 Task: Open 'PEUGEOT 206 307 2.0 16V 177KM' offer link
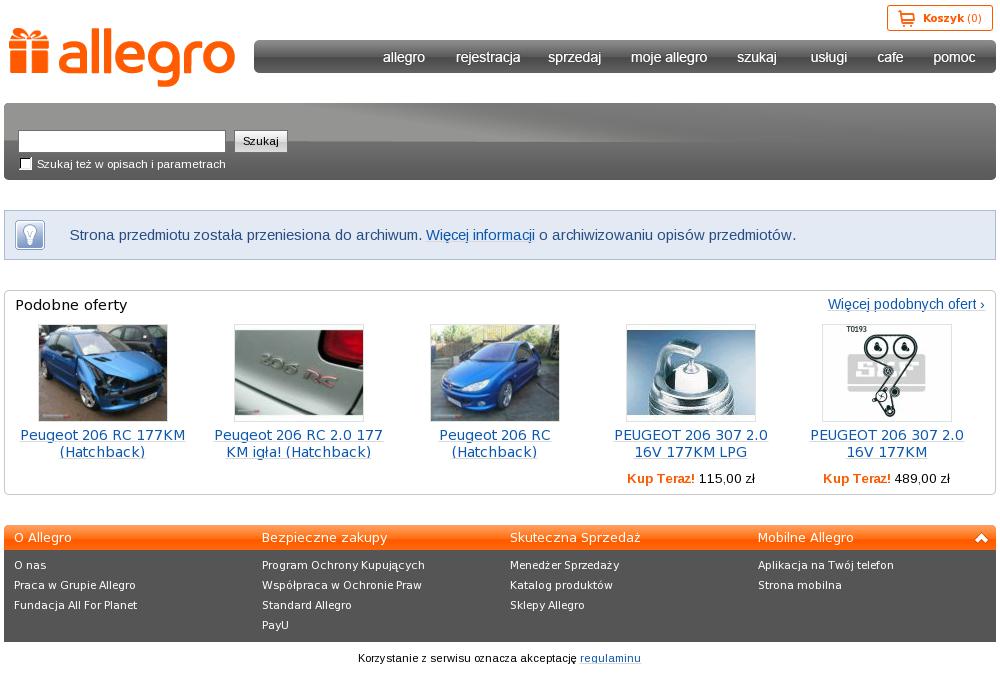coord(887,443)
